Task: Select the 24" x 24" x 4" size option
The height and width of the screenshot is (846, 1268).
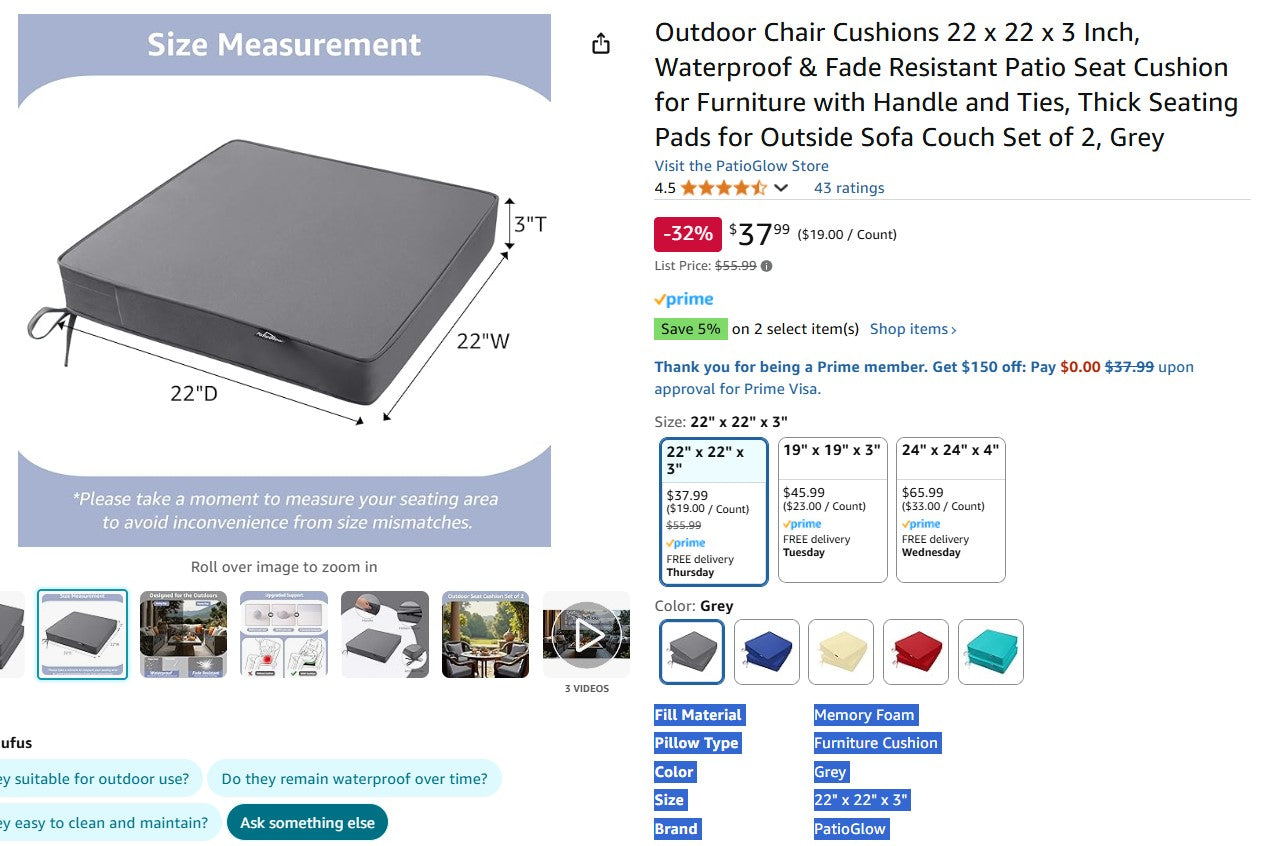Action: 950,509
